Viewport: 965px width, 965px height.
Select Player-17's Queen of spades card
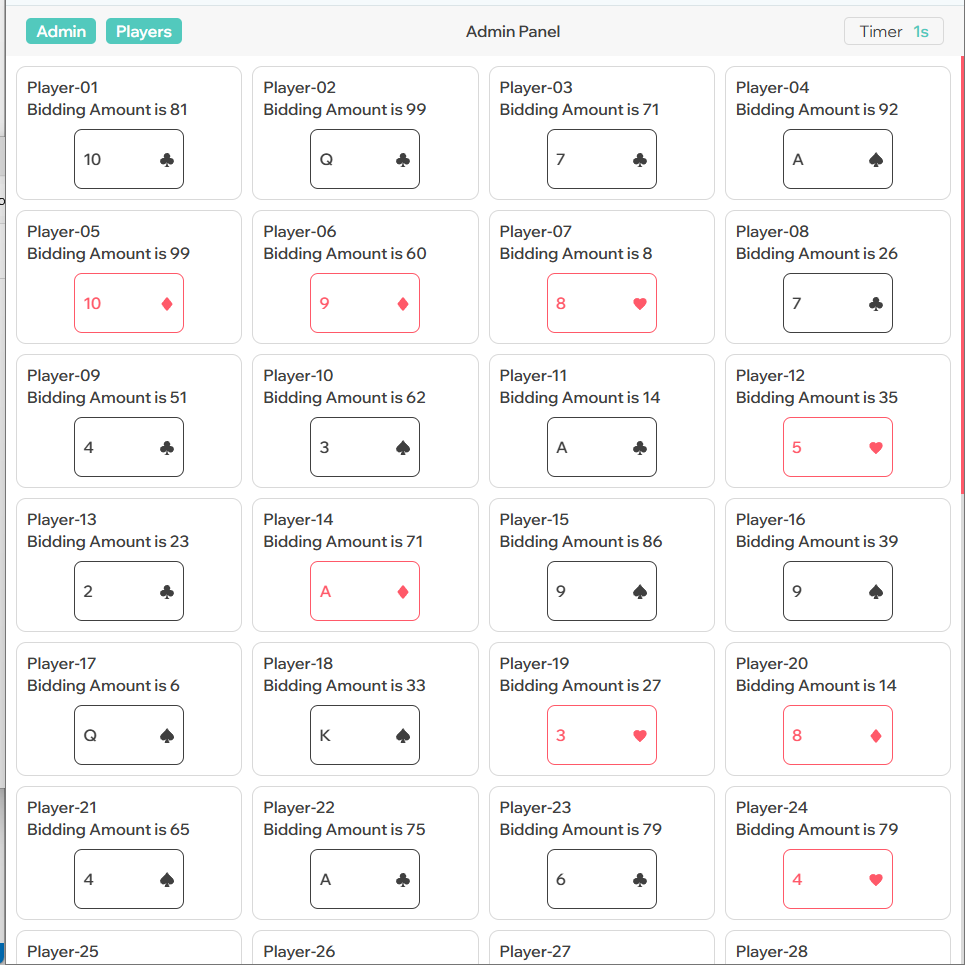(x=129, y=735)
